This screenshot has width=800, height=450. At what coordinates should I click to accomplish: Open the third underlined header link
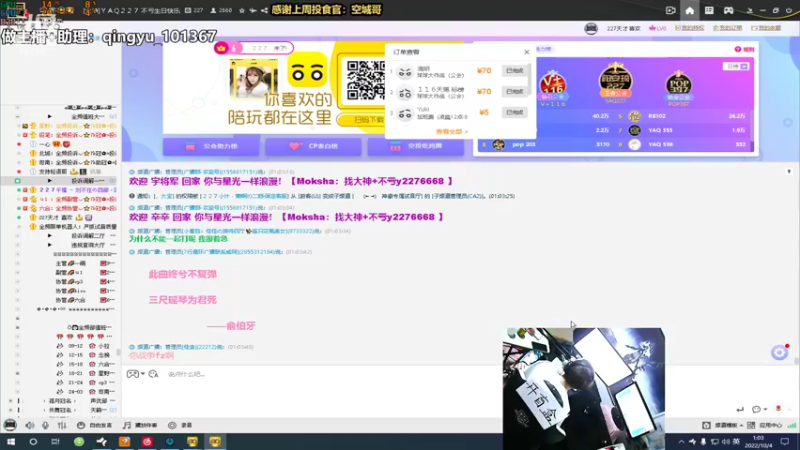tap(766, 28)
